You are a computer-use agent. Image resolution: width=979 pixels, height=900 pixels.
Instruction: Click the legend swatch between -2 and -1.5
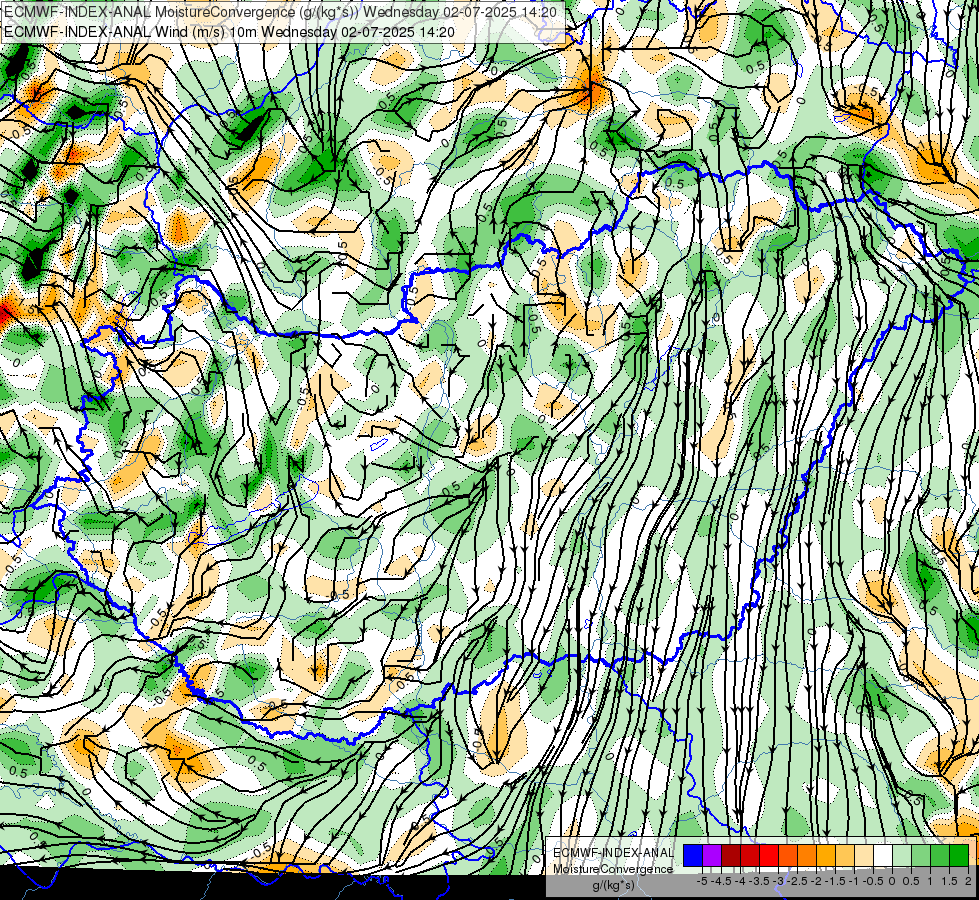click(826, 856)
